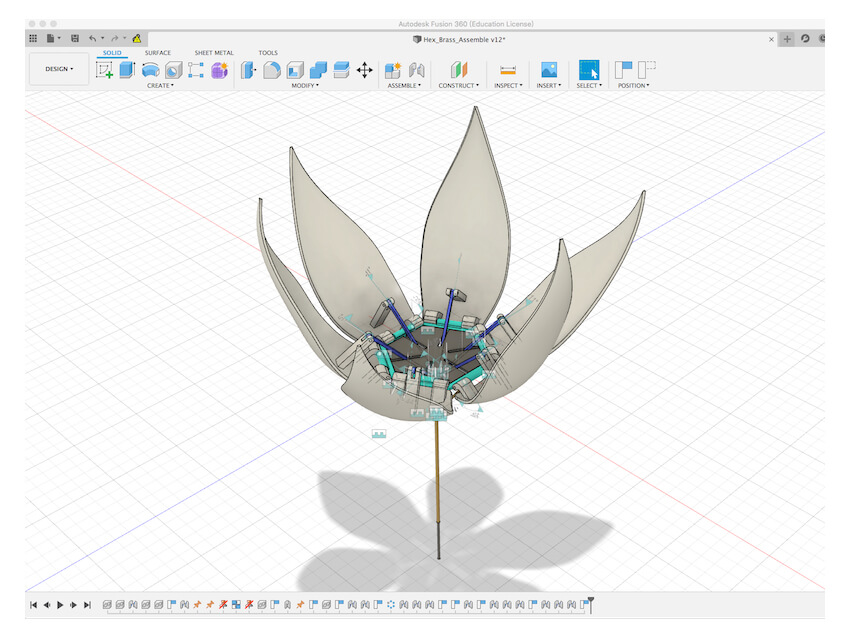Open the DESIGN workspace dropdown
Viewport: 850px width, 638px height.
[59, 69]
